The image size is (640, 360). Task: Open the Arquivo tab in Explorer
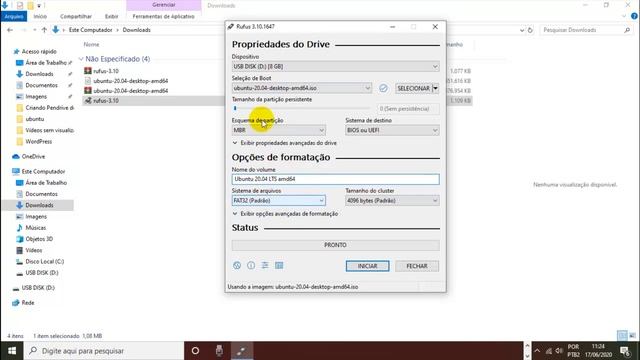coord(14,16)
